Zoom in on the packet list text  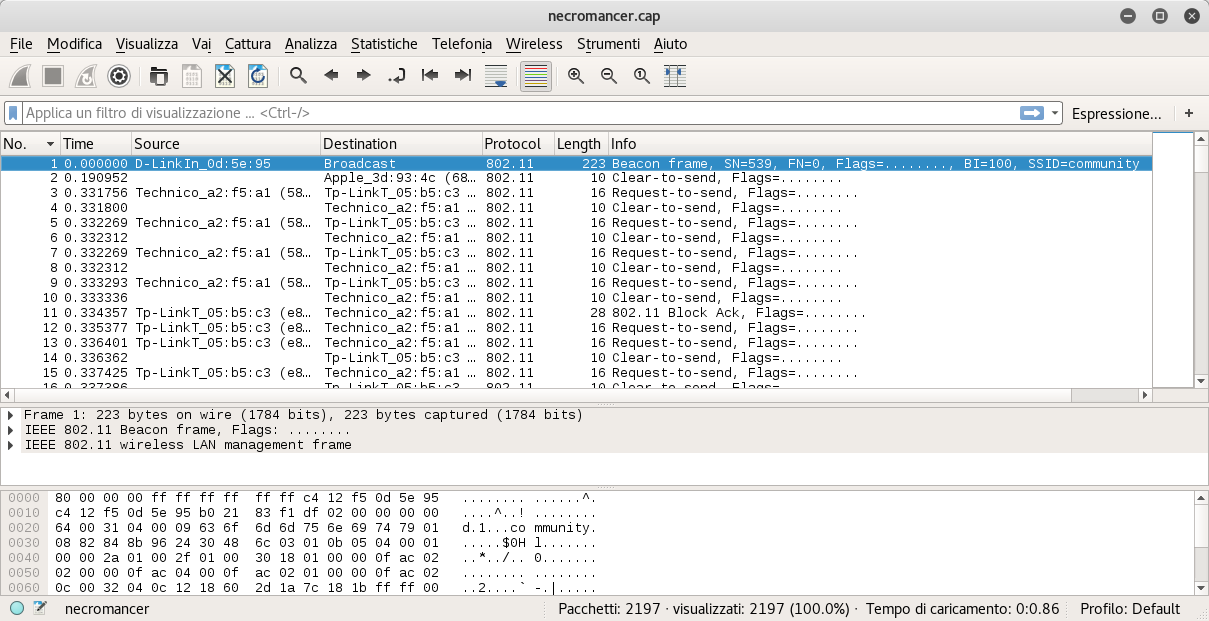575,75
